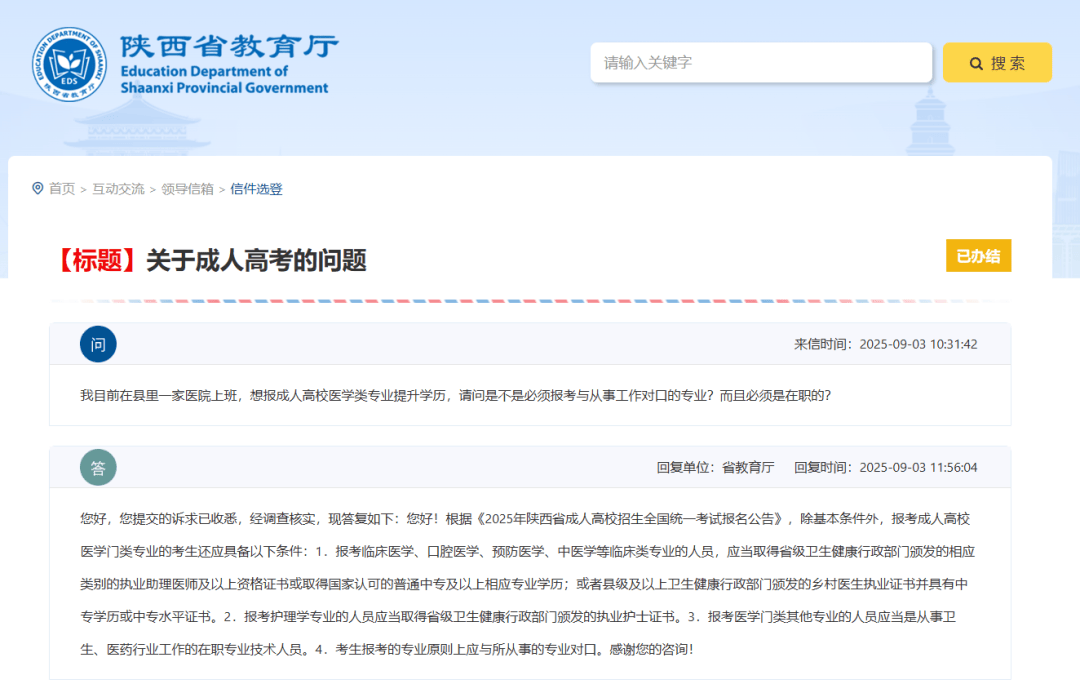Click the Education Department of Shaanxi English subtitle
1080x693 pixels.
click(225, 79)
